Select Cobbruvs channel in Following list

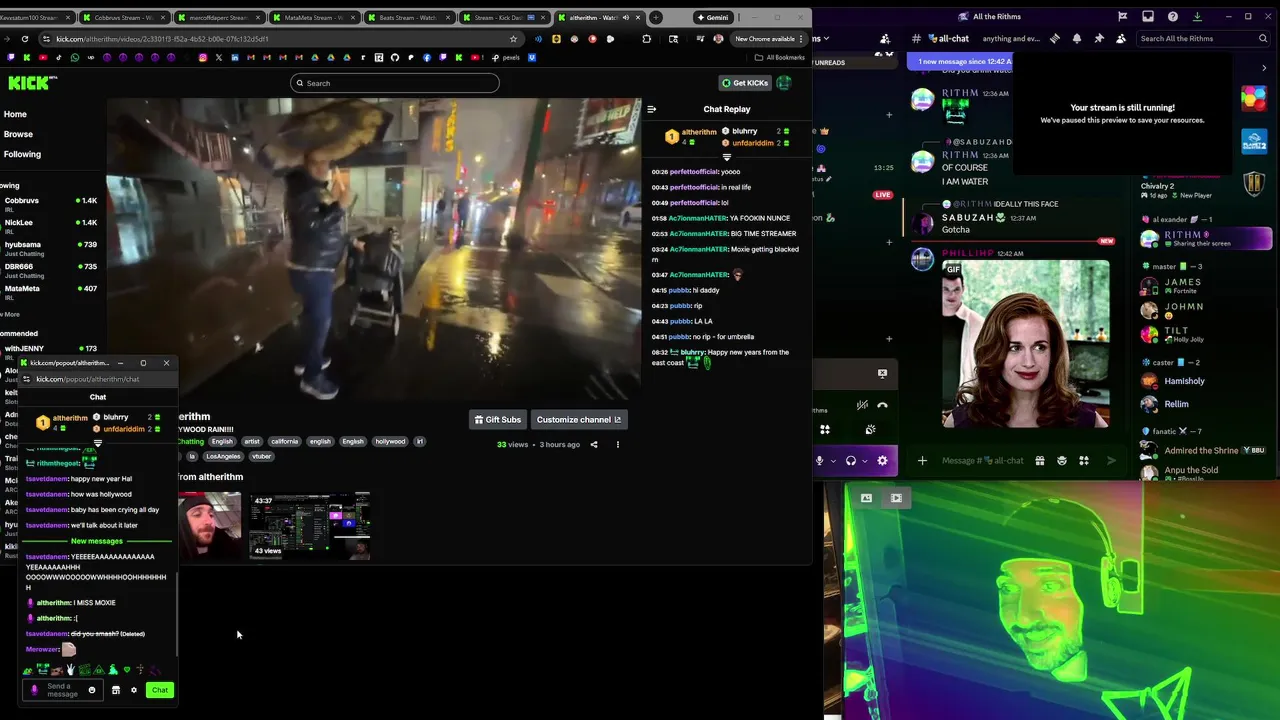(x=50, y=203)
